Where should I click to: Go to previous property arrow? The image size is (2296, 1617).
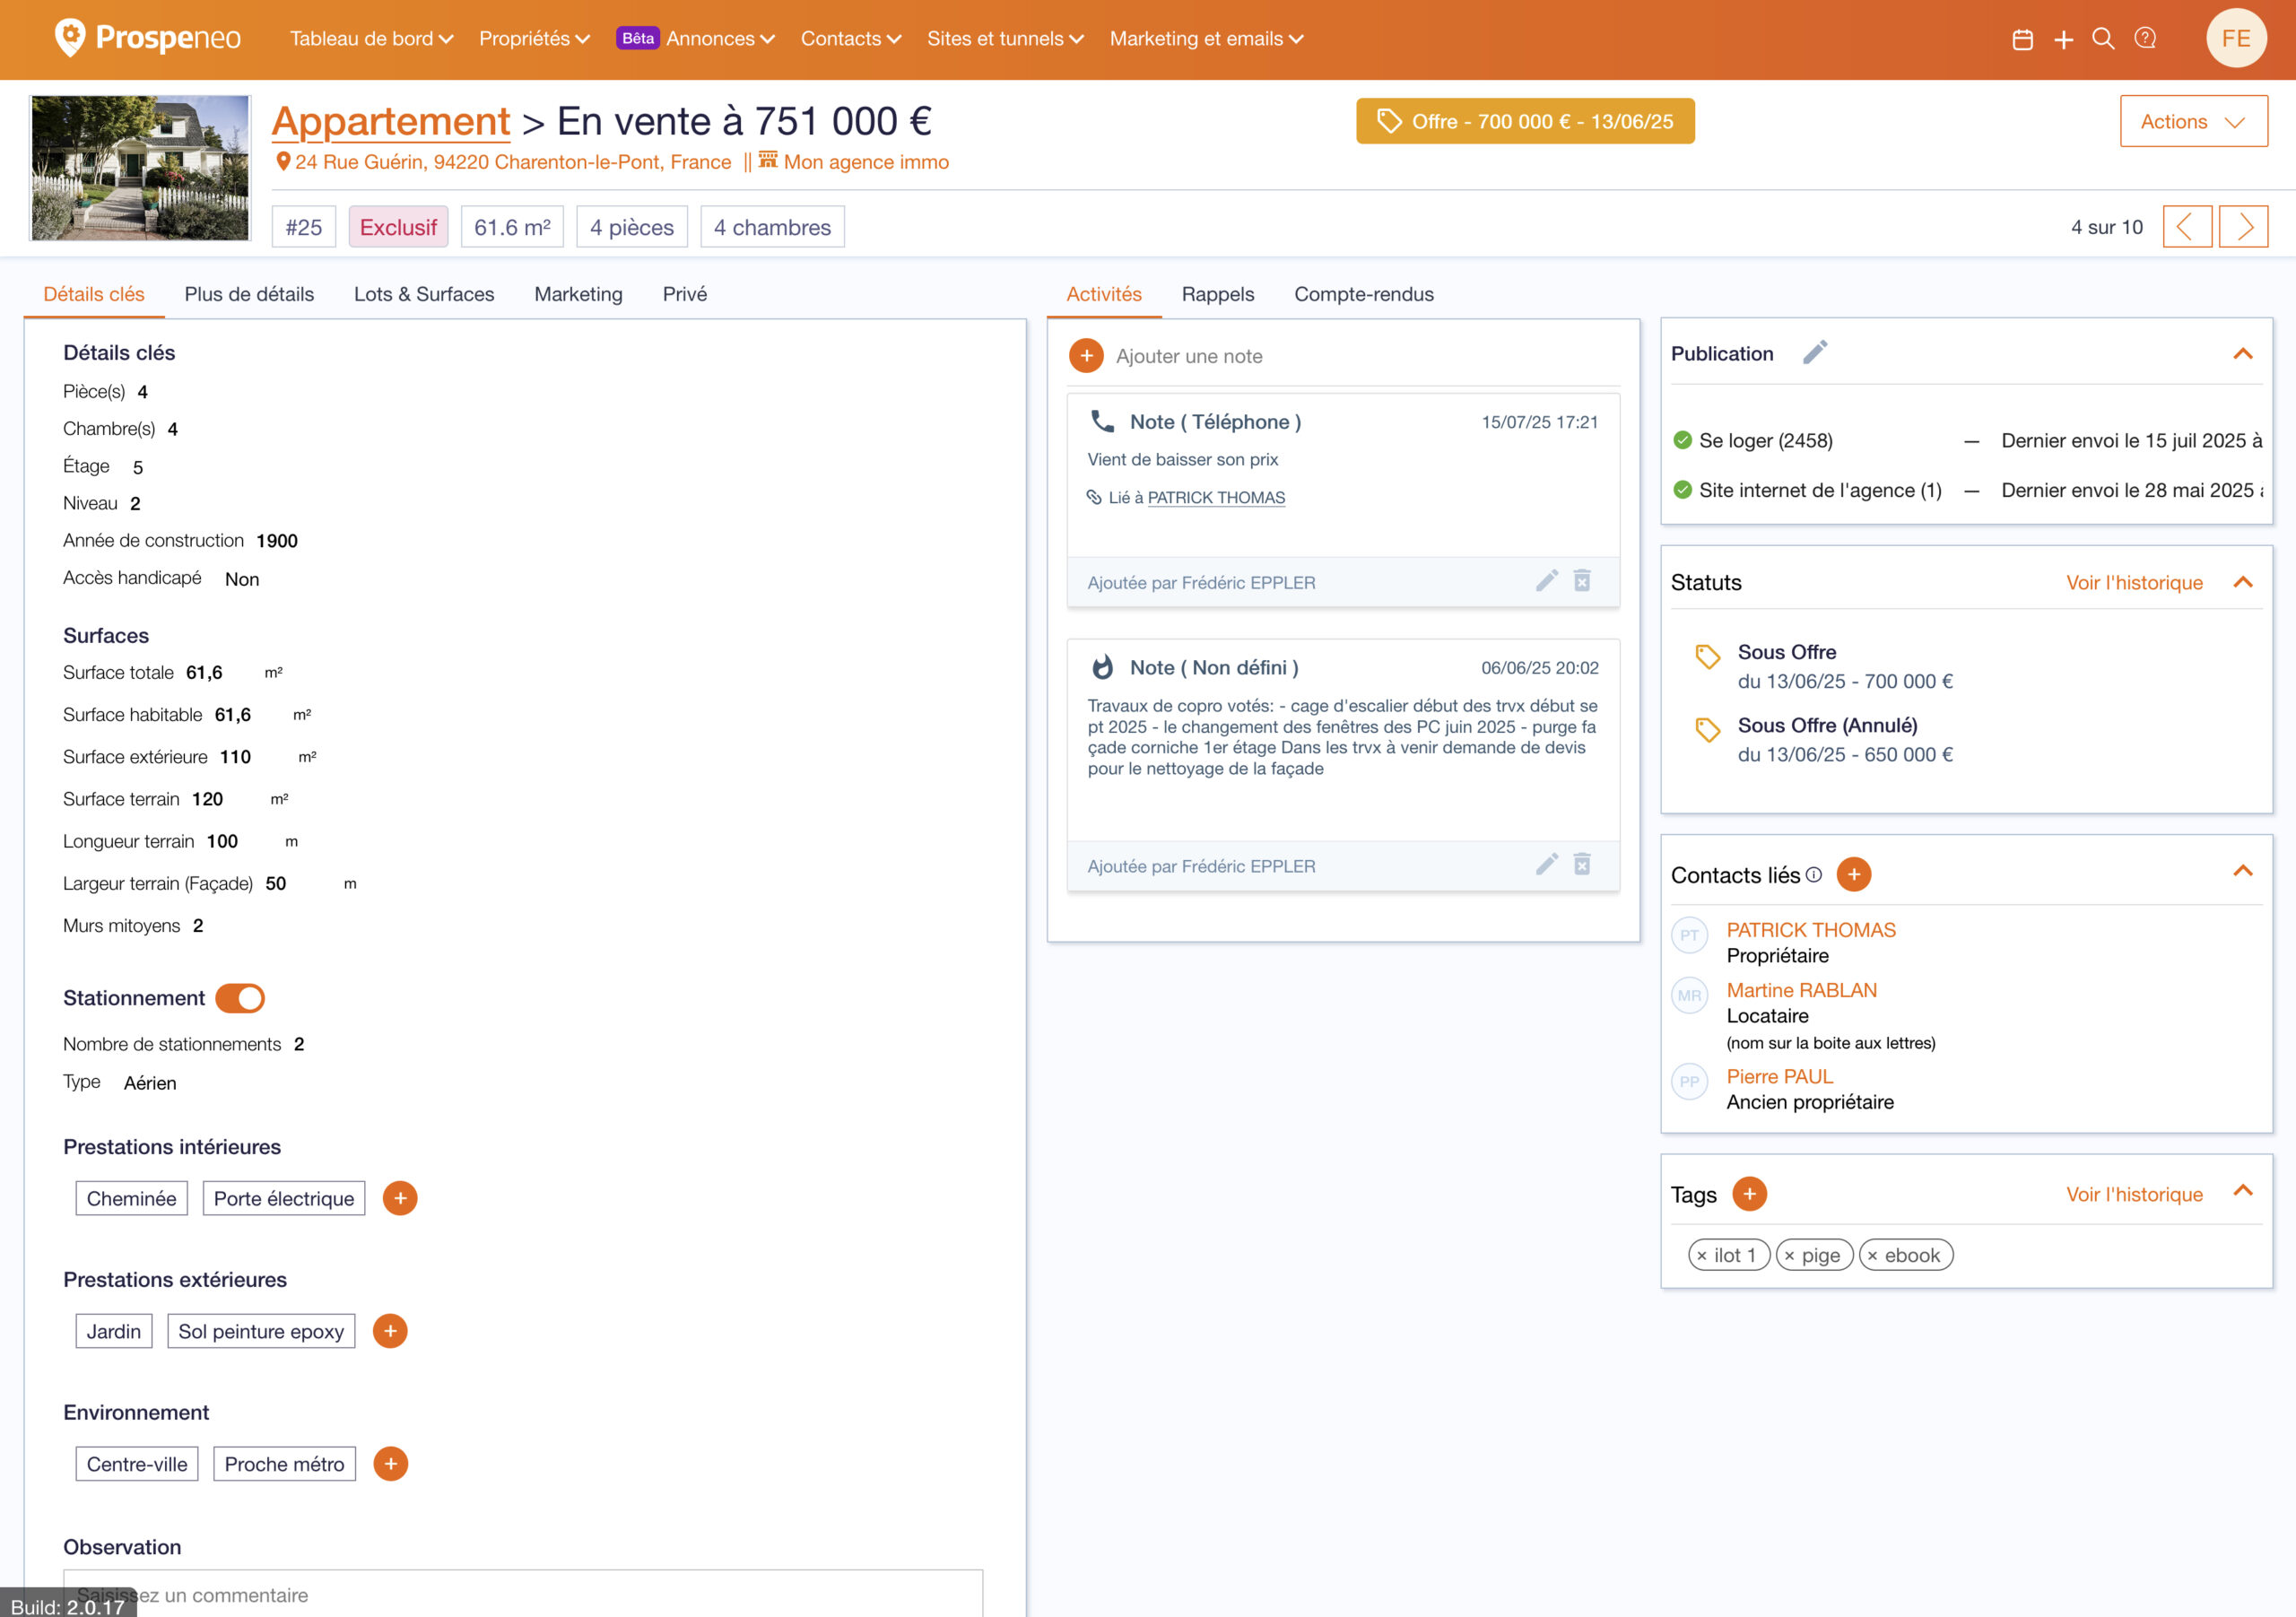2187,227
